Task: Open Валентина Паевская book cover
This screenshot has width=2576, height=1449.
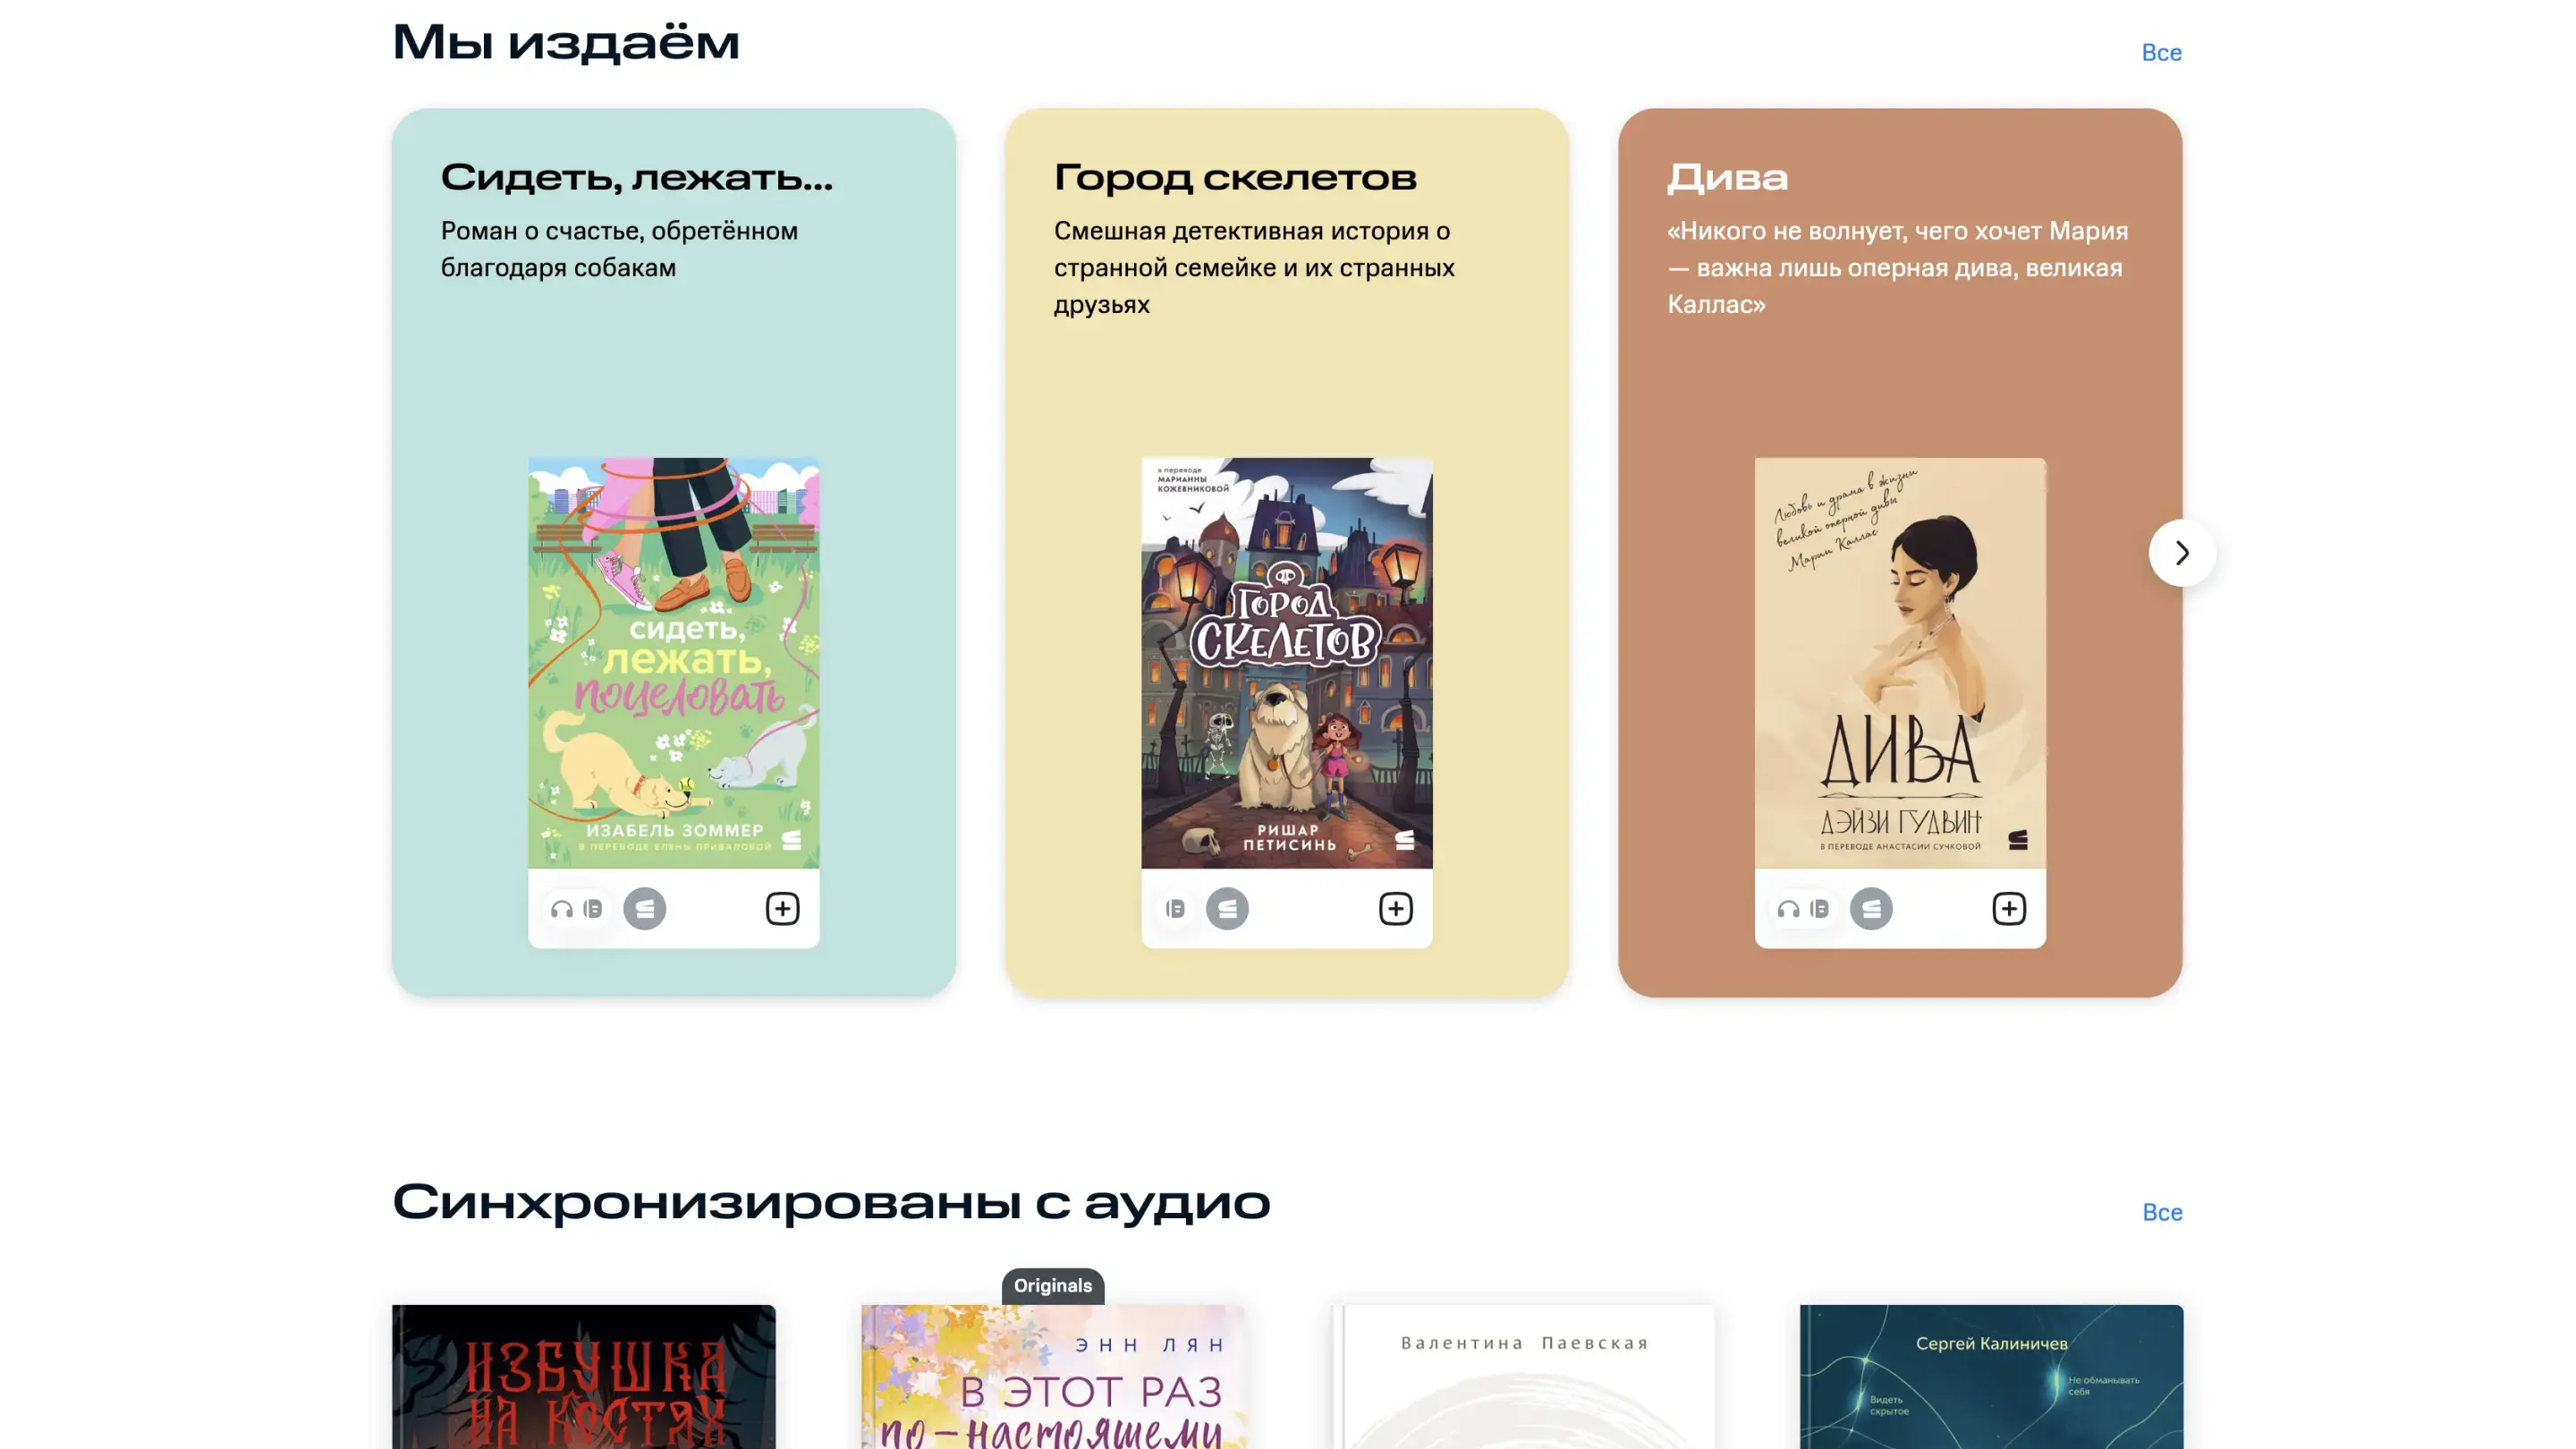Action: 1523,1377
